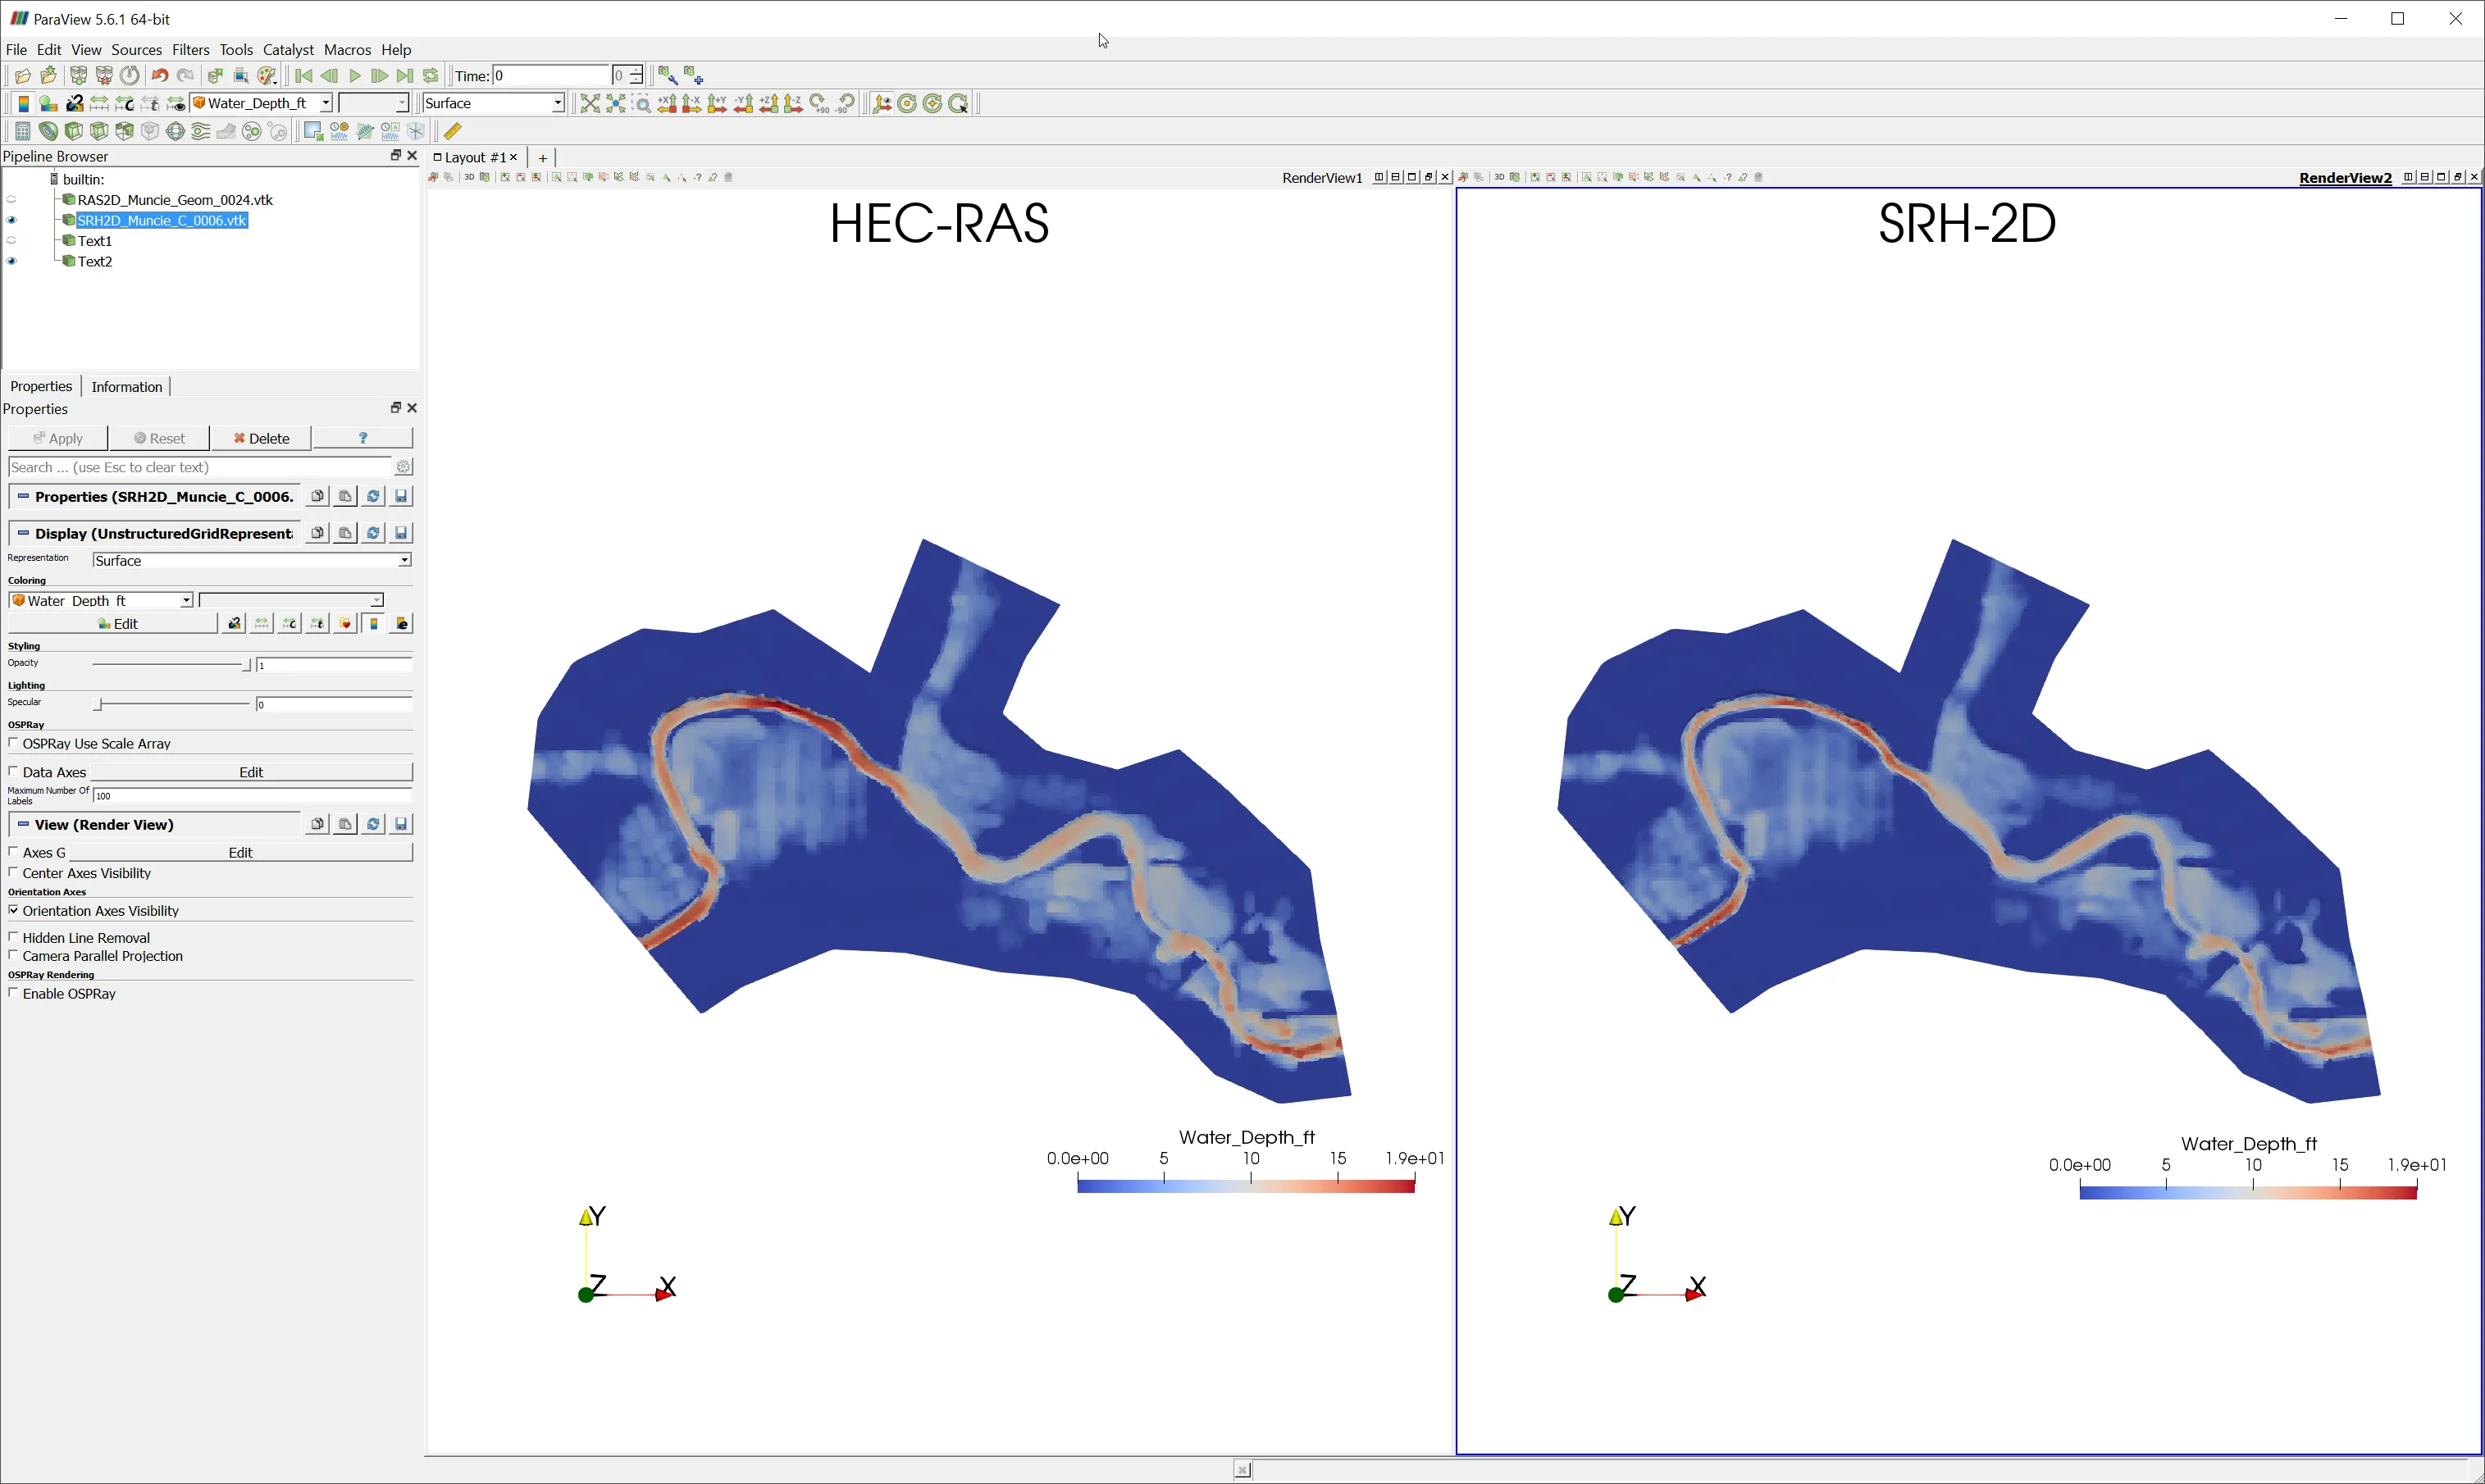
Task: Click the Slice filter icon
Action: [x=99, y=131]
